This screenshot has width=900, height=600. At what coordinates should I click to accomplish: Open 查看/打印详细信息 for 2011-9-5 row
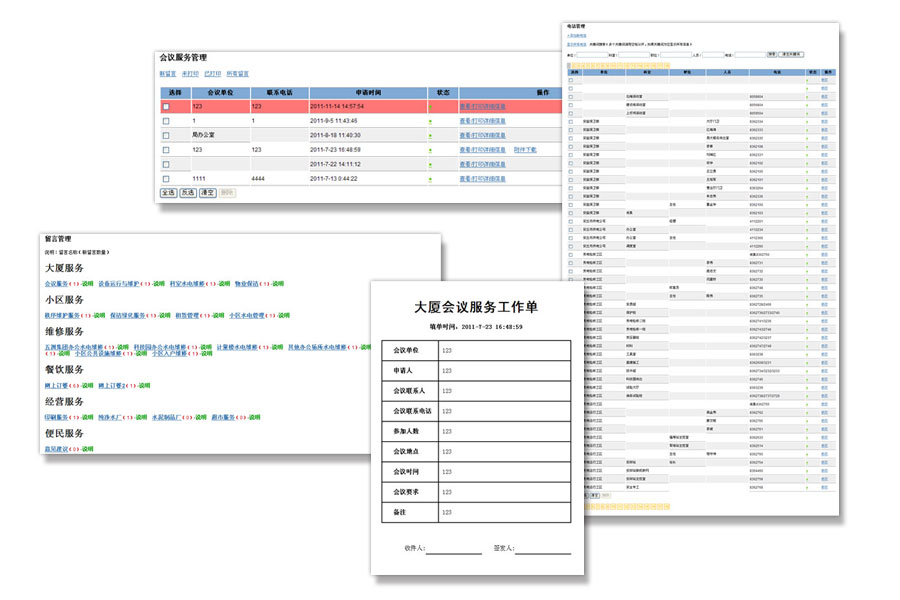483,121
